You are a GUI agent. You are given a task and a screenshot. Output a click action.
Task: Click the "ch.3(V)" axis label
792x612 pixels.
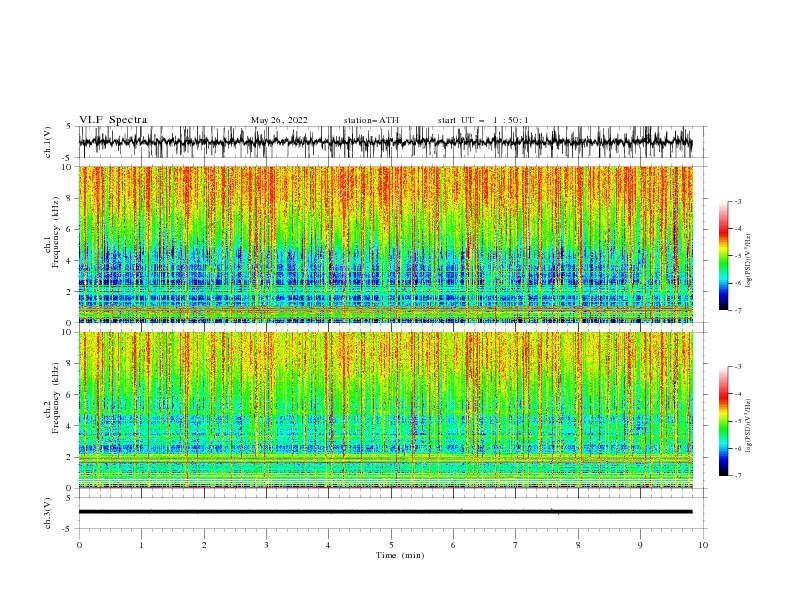click(x=48, y=513)
